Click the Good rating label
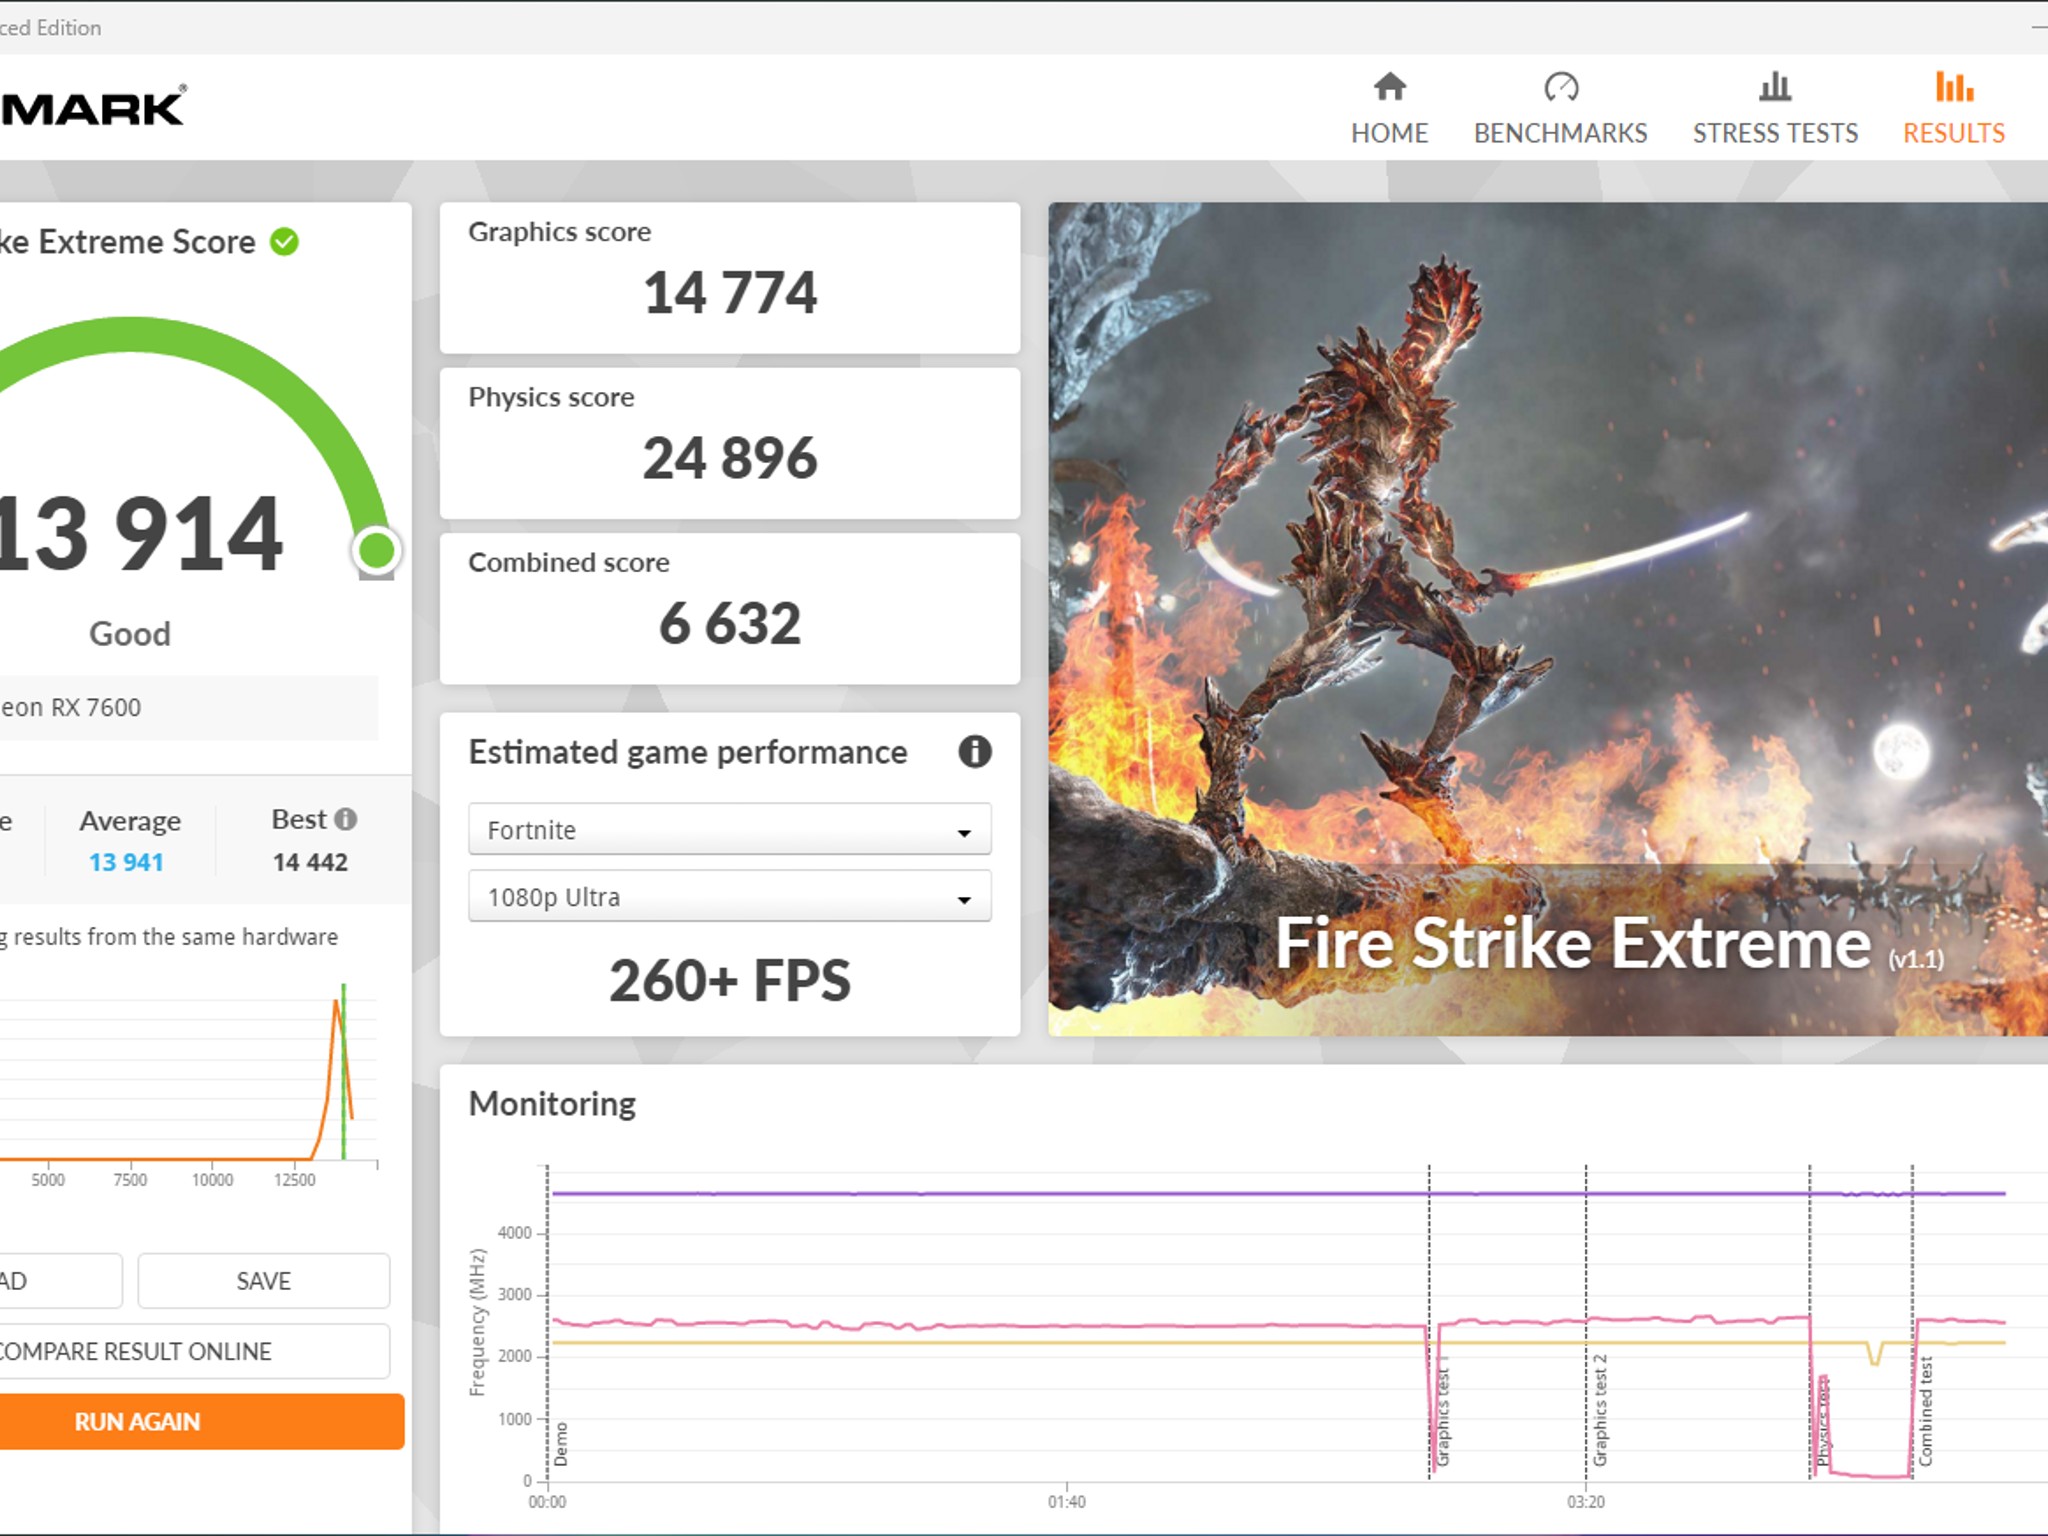This screenshot has height=1536, width=2048. [130, 634]
